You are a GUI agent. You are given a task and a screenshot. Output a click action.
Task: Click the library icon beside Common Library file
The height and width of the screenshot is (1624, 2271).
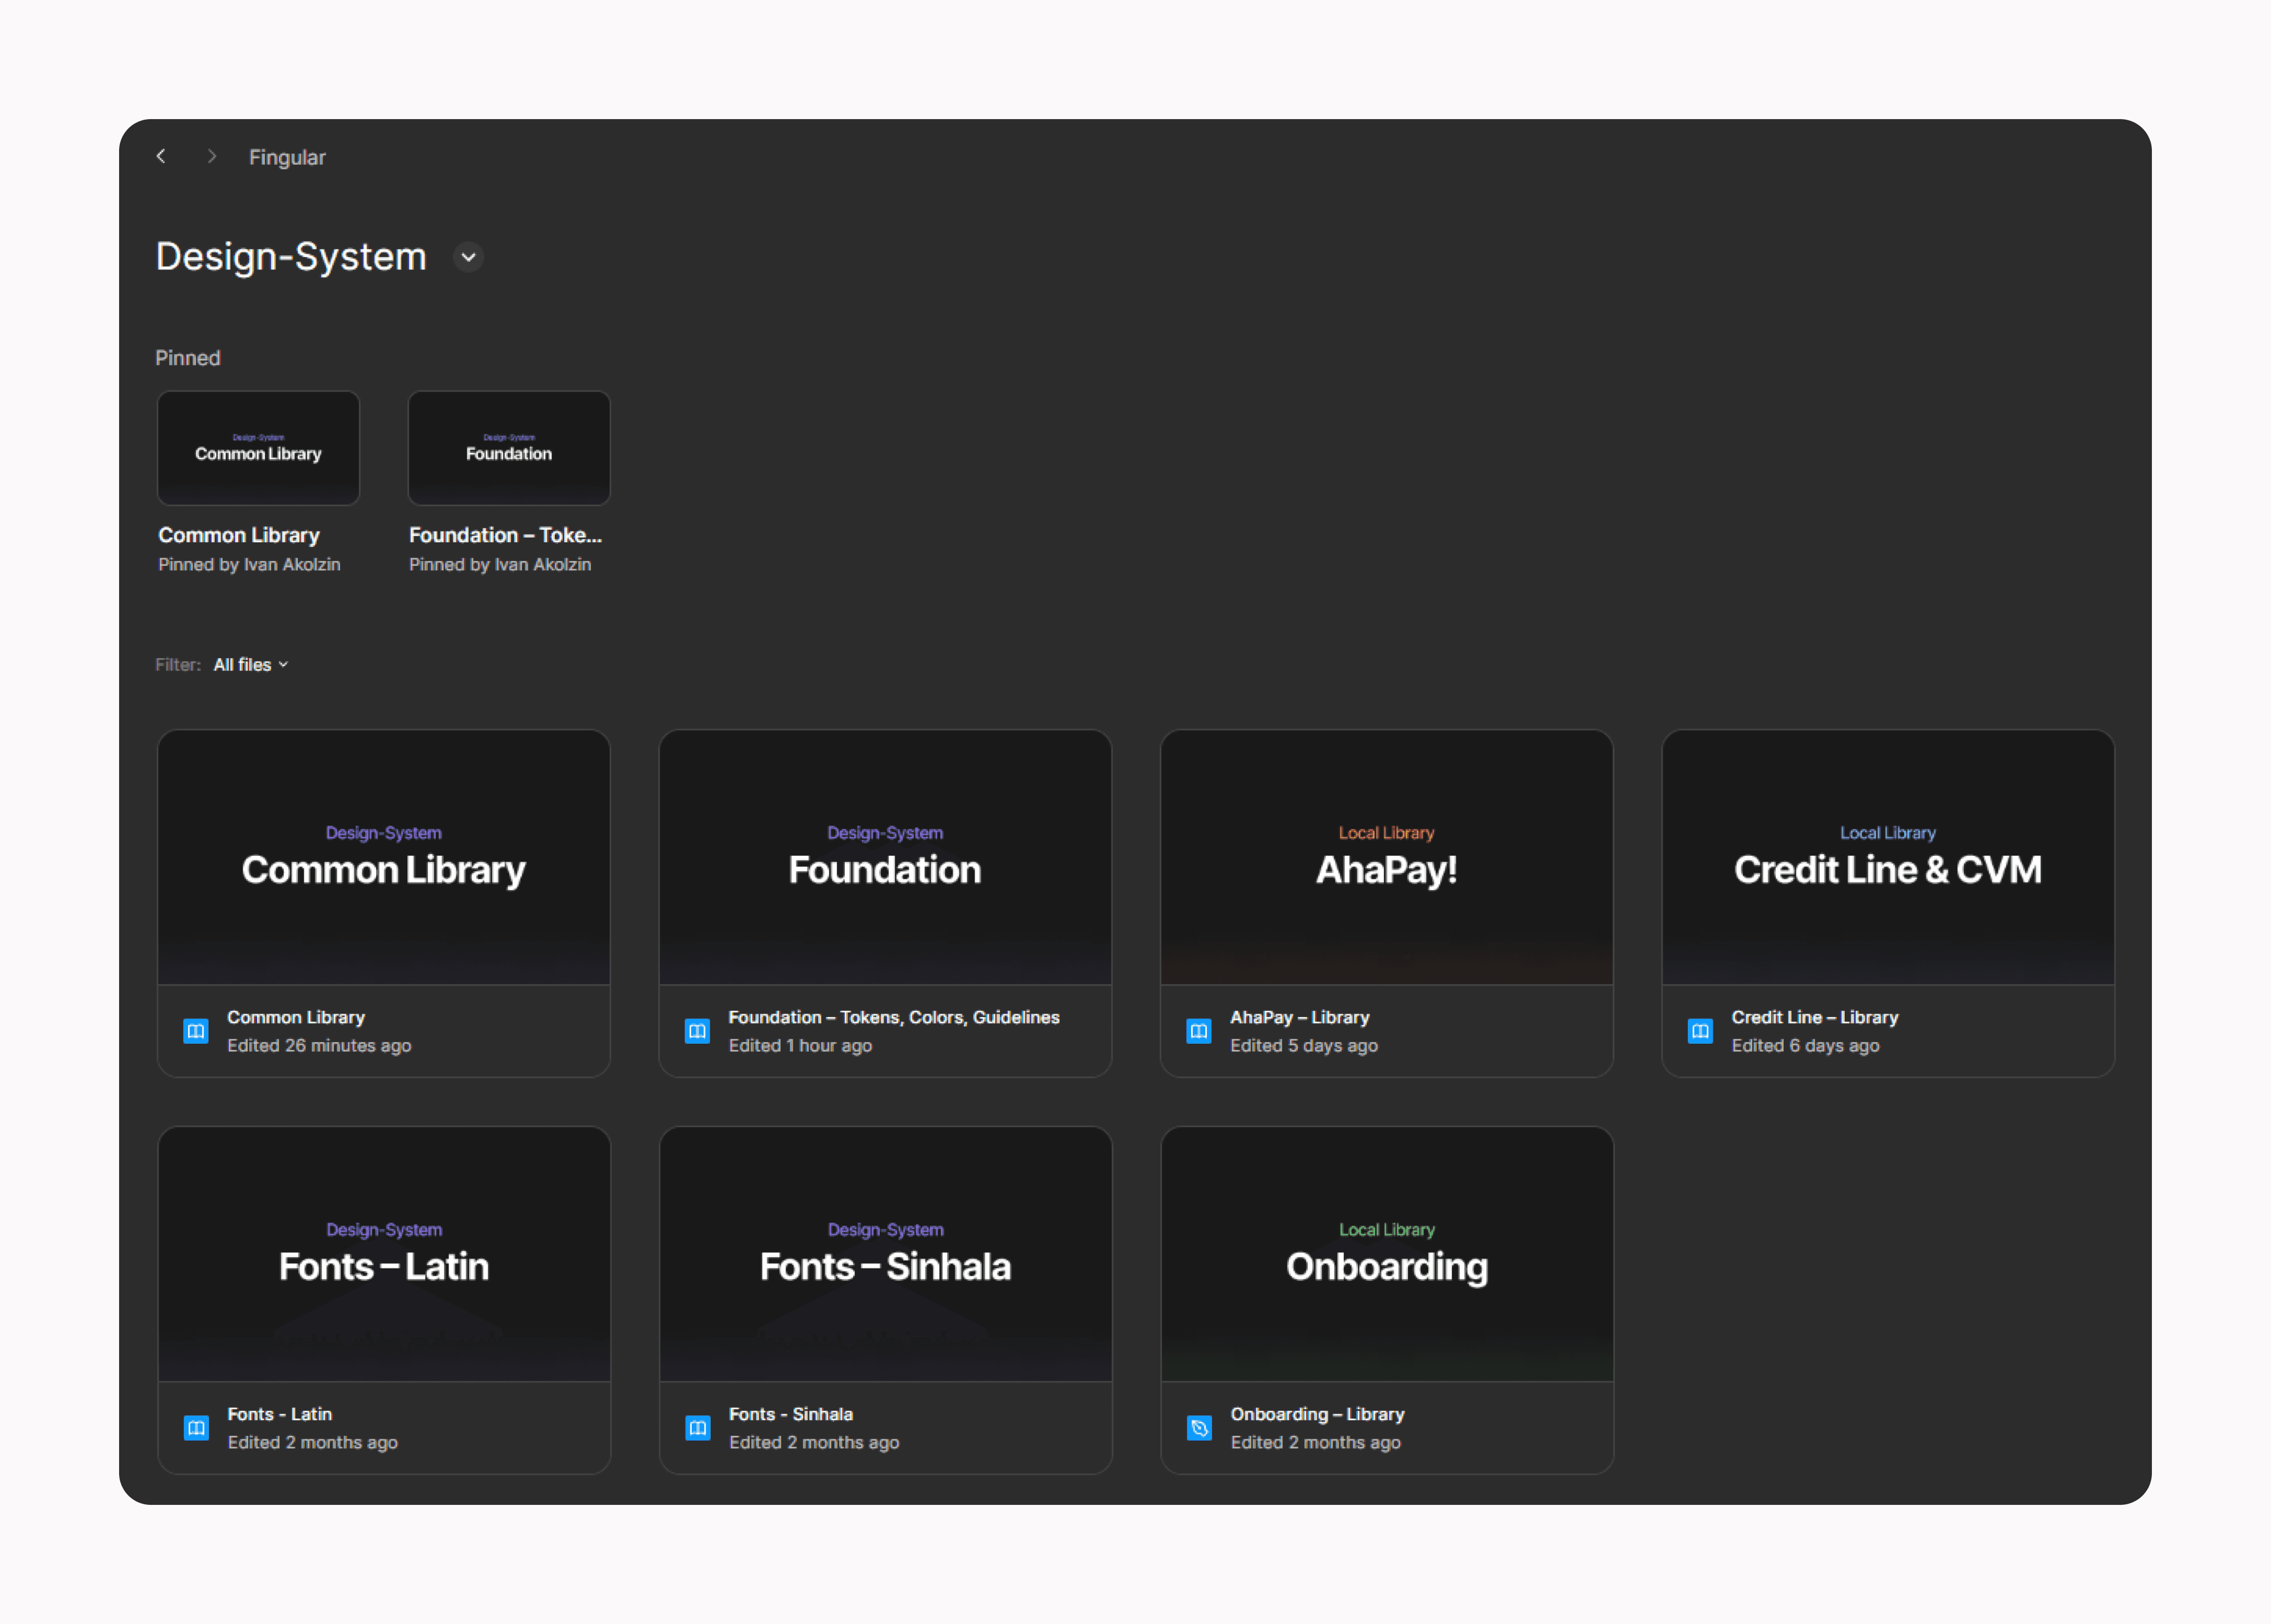[x=196, y=1031]
